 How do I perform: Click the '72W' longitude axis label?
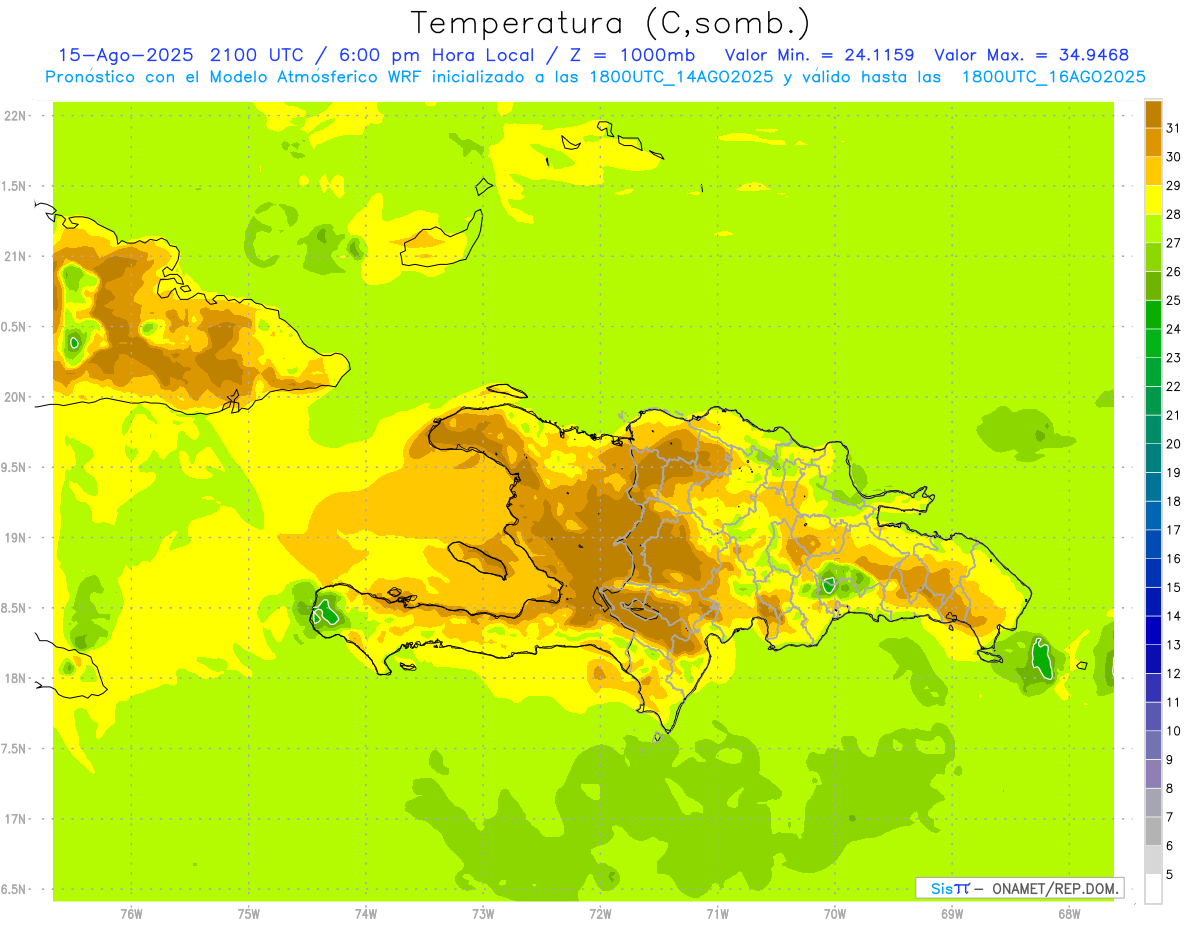600,913
